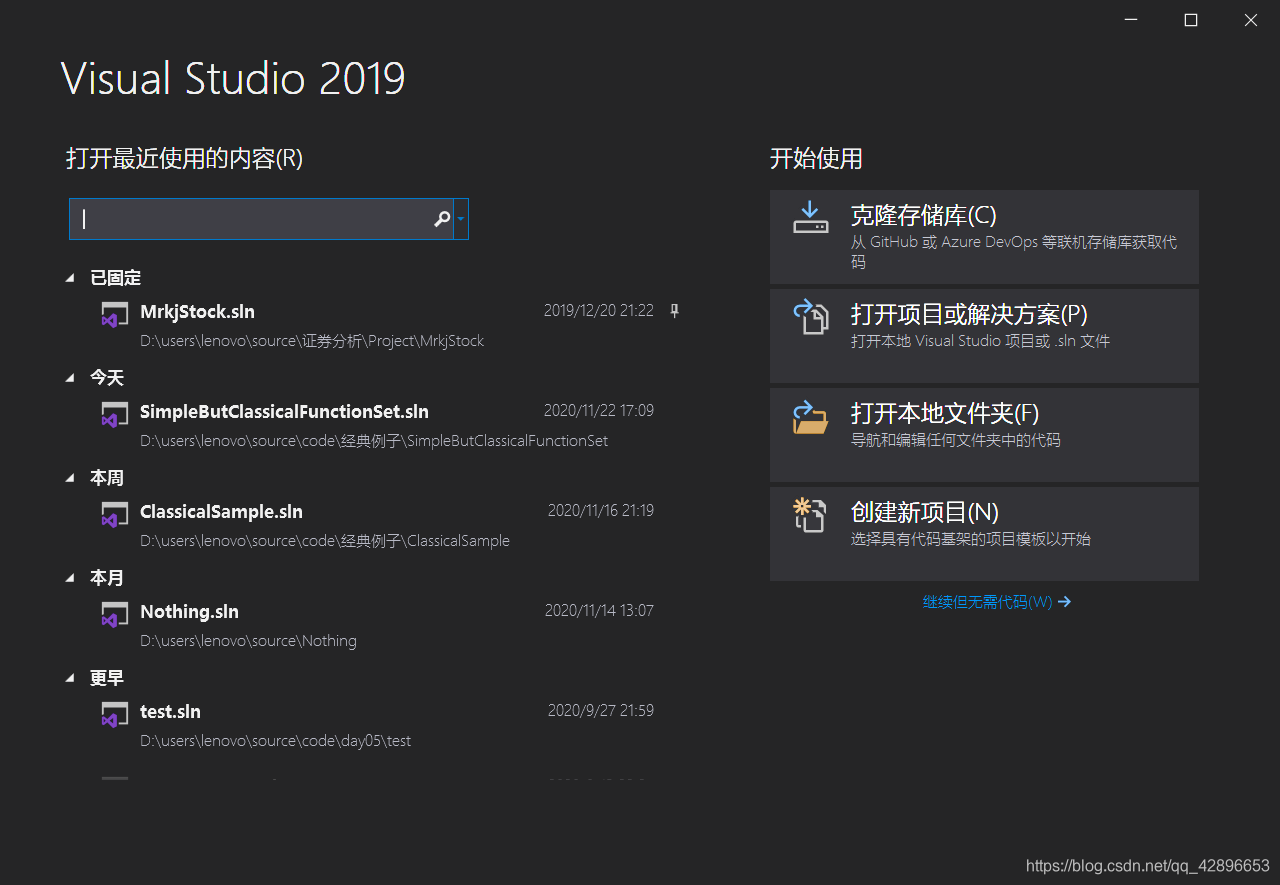Collapse the 已固定 group
The width and height of the screenshot is (1280, 885).
(70, 278)
